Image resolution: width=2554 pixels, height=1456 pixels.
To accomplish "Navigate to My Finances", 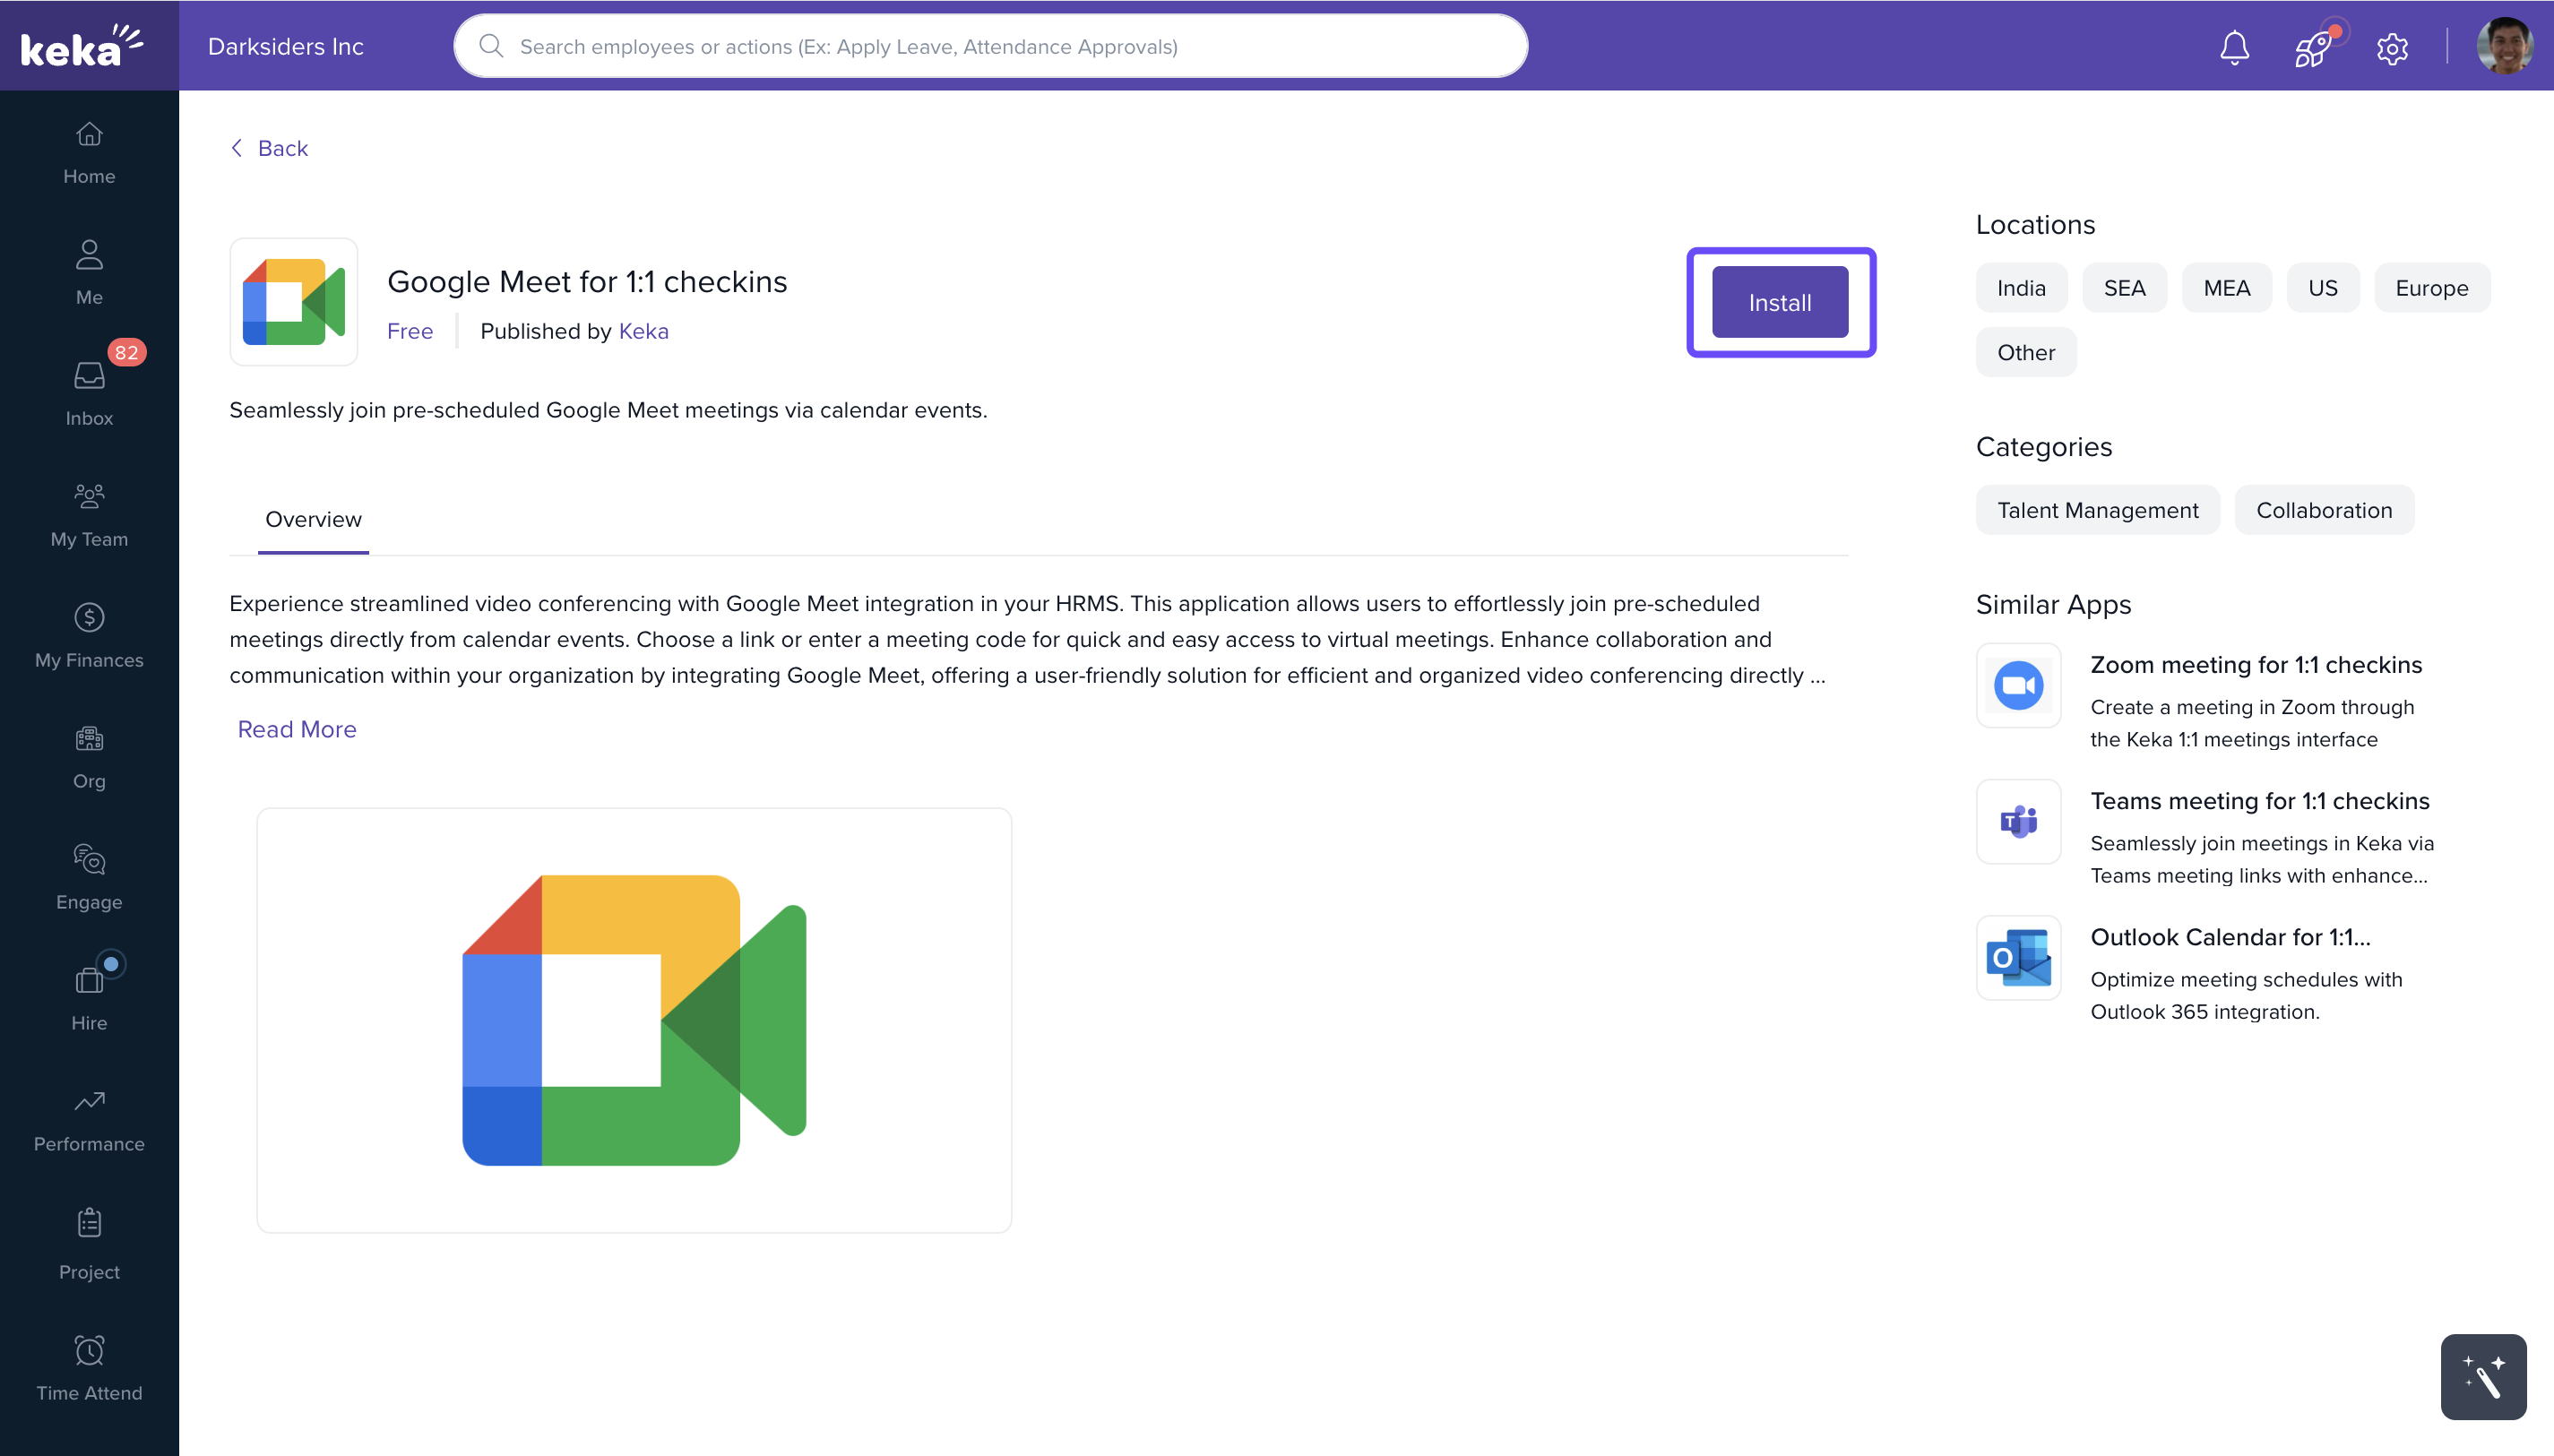I will [x=88, y=633].
